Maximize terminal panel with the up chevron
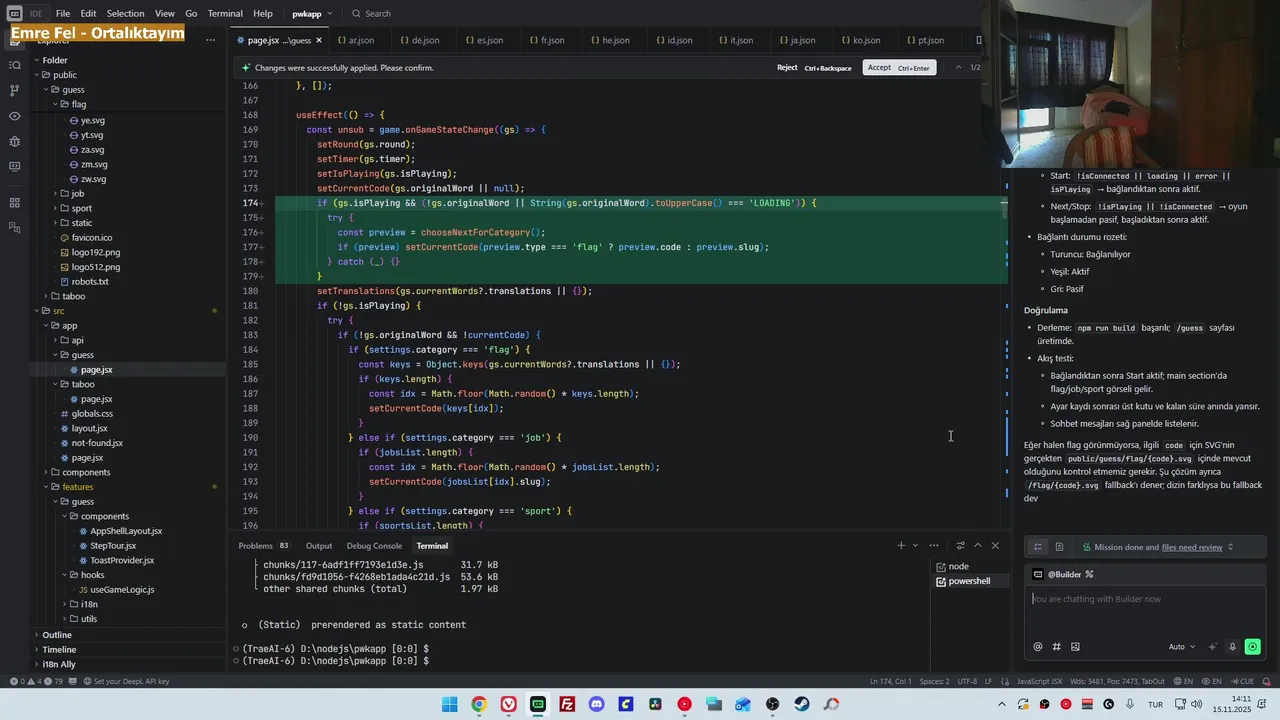The height and width of the screenshot is (720, 1280). click(x=977, y=546)
